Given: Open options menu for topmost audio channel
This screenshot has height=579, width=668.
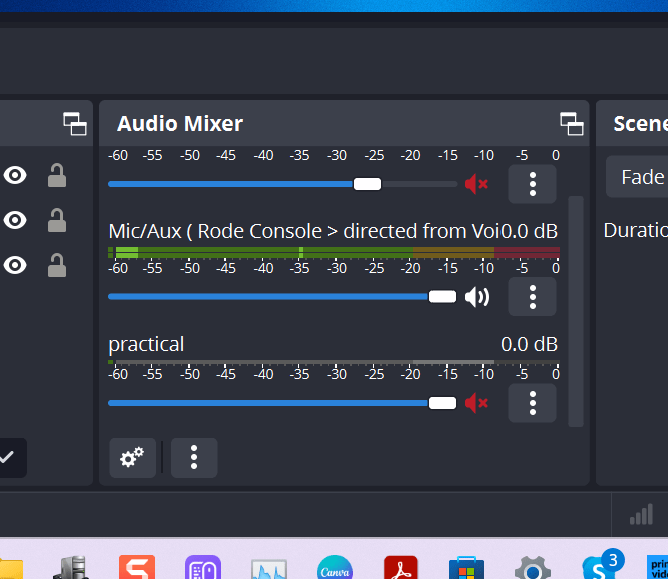Looking at the screenshot, I should [x=533, y=184].
